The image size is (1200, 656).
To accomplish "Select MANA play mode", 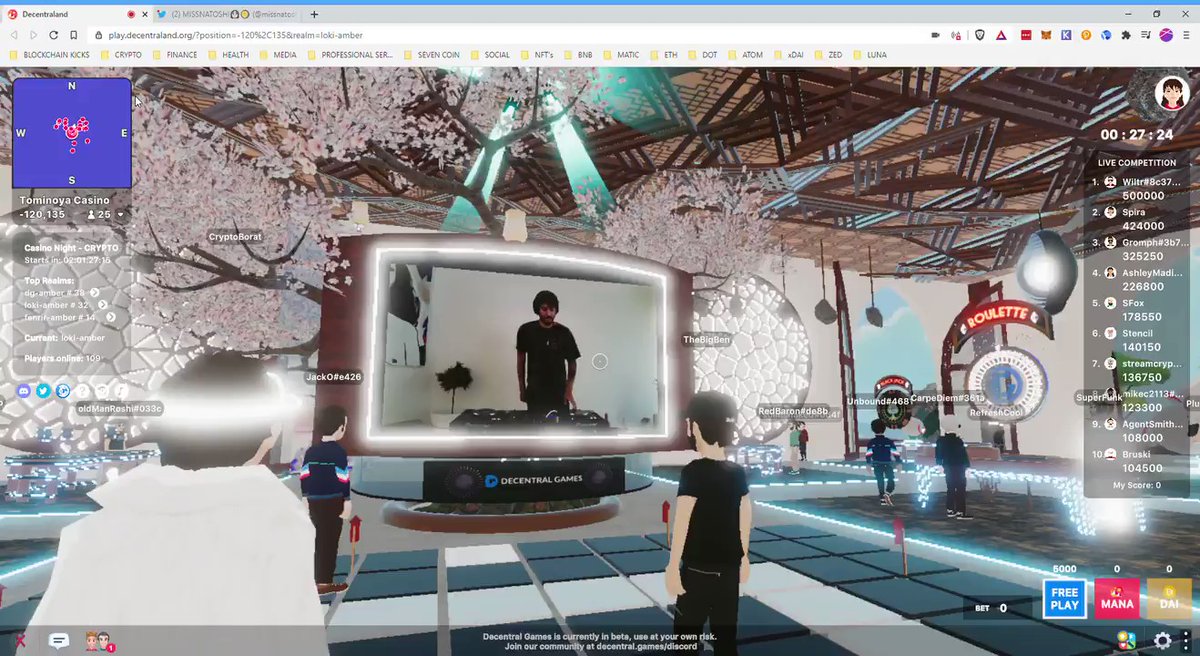I will coord(1117,599).
